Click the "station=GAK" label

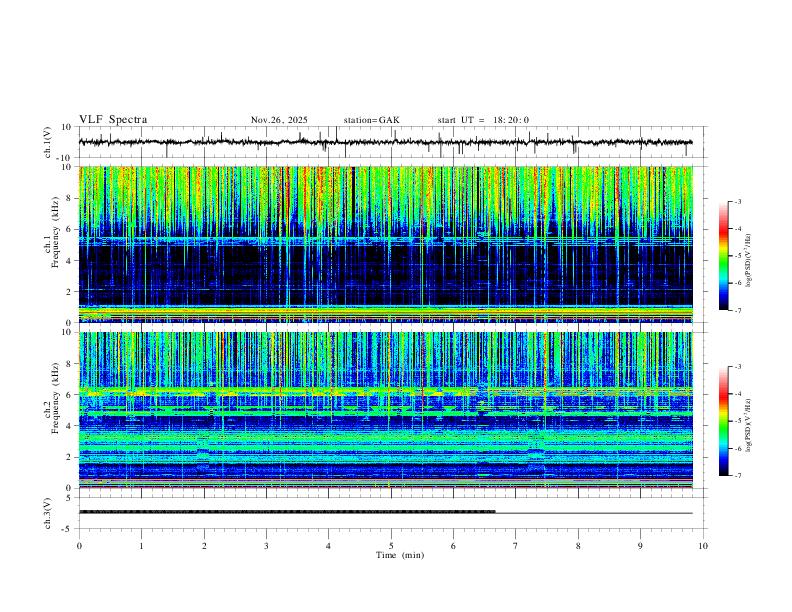(371, 120)
